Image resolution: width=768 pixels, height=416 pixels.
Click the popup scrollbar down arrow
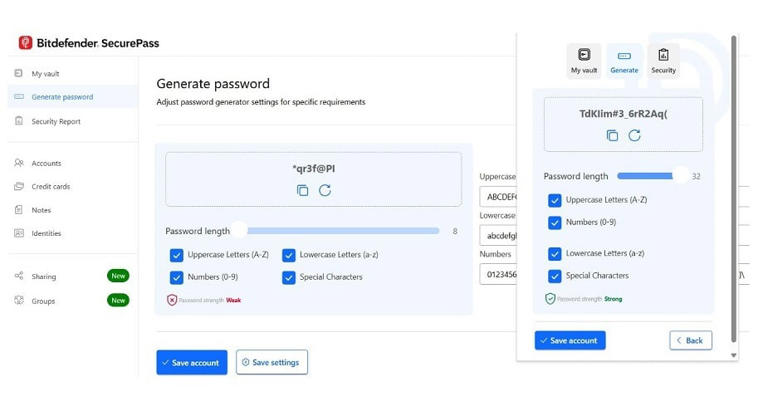coord(734,355)
